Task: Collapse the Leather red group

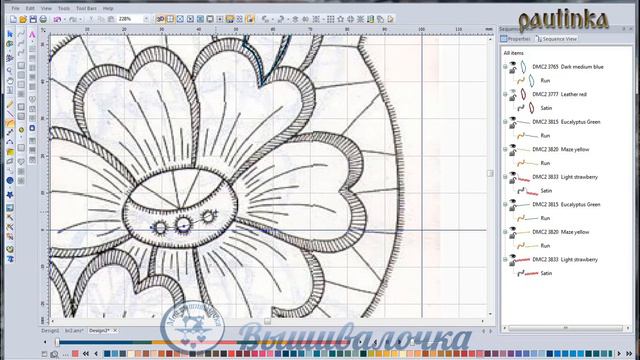Action: point(505,94)
